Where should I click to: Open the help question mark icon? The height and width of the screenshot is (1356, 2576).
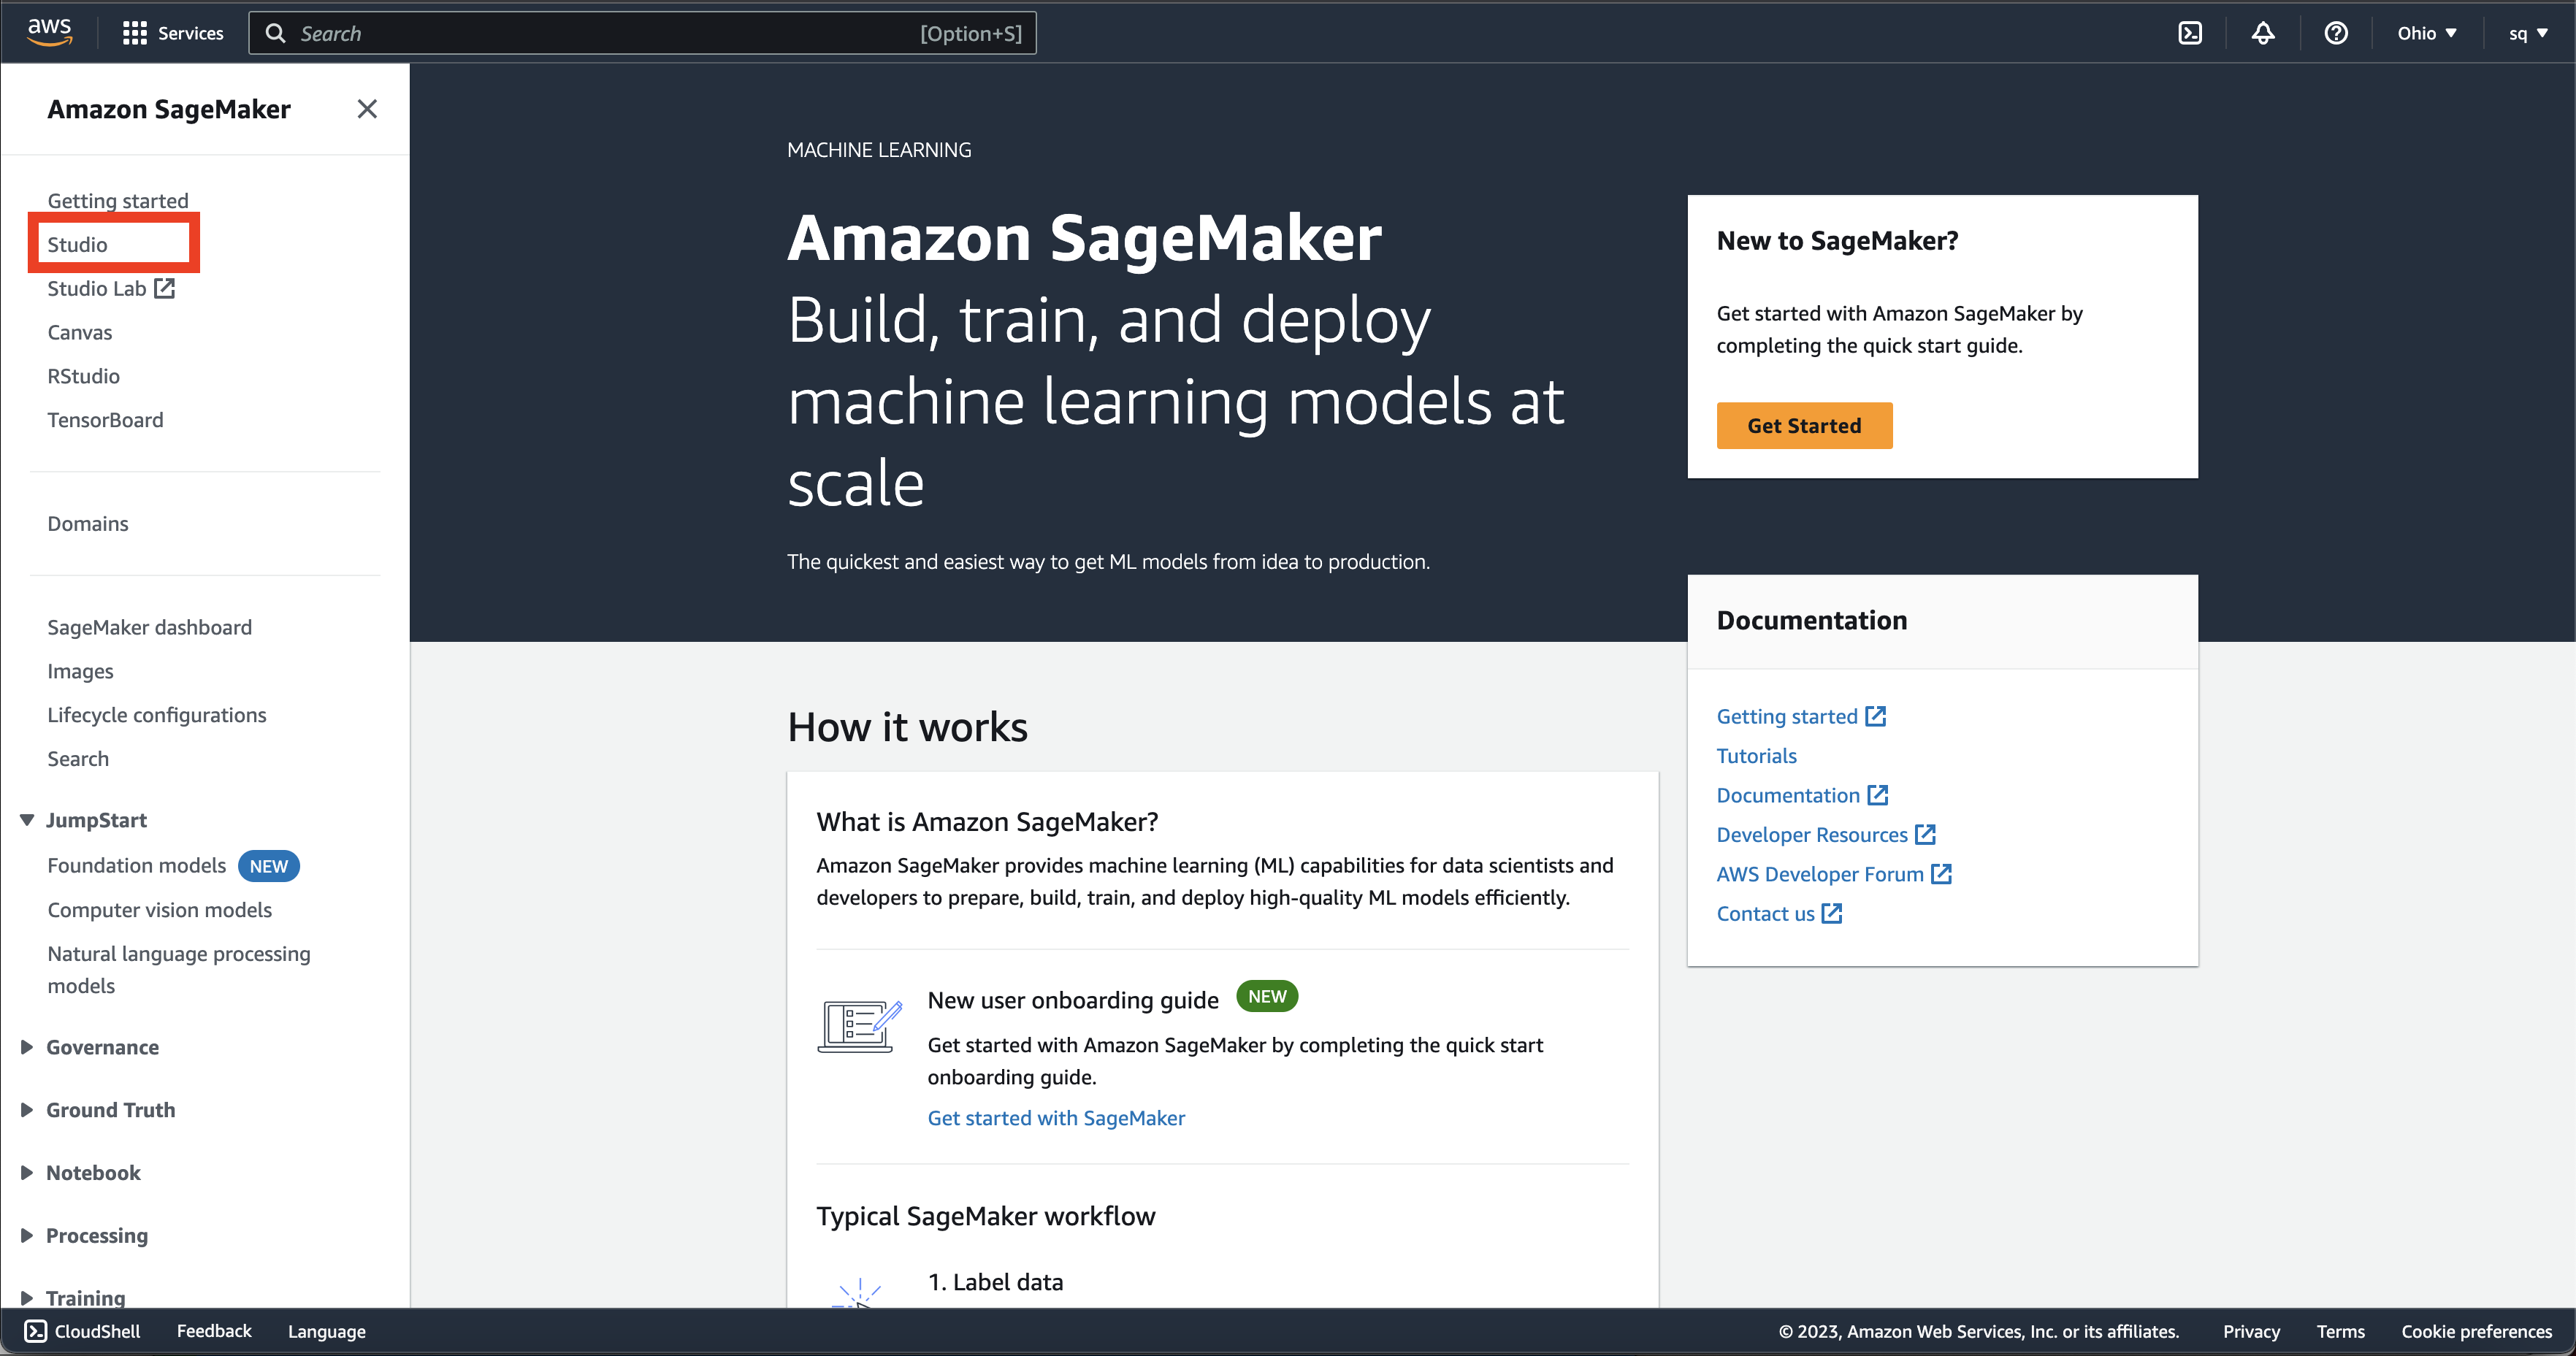[2335, 33]
